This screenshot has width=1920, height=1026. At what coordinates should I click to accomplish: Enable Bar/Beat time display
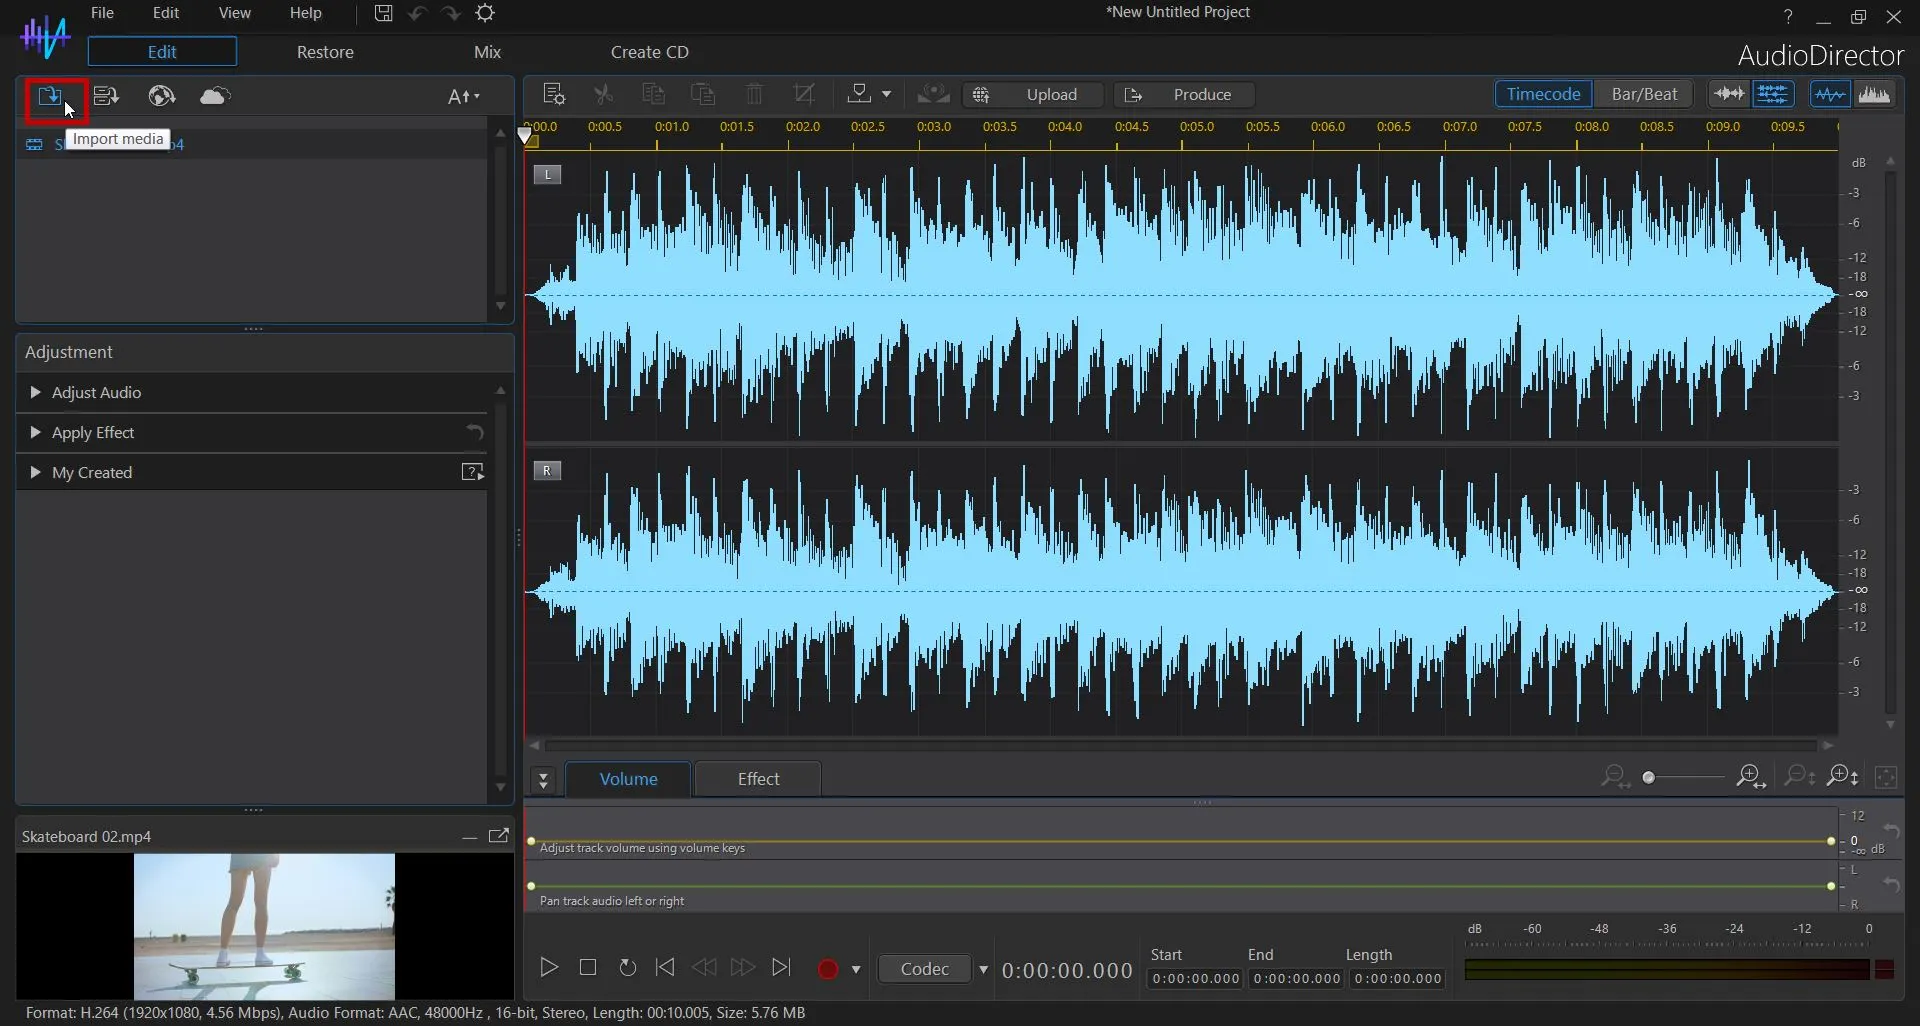pos(1643,93)
